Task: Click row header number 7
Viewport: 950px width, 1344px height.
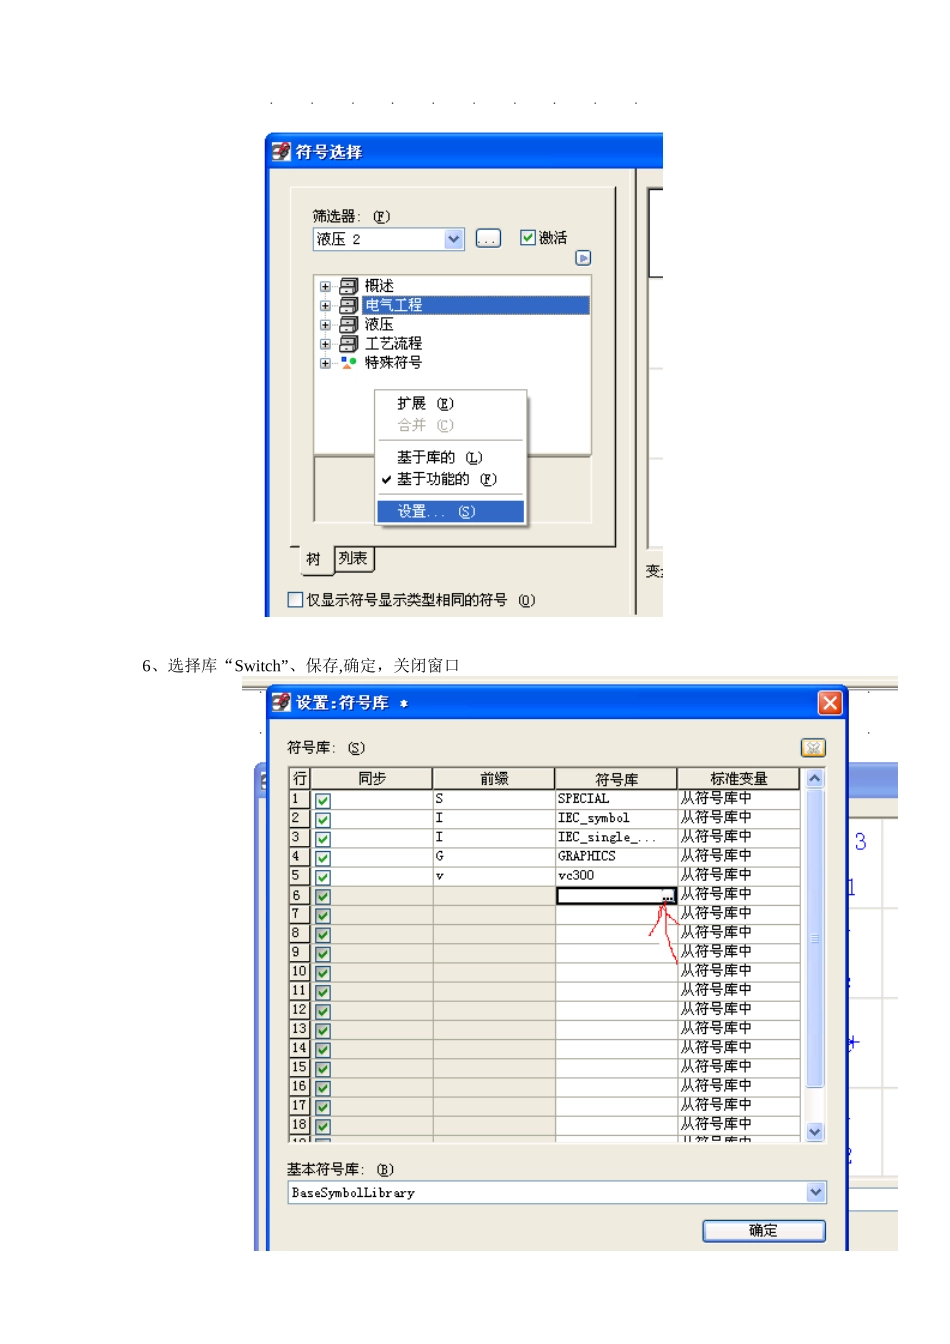Action: [299, 914]
